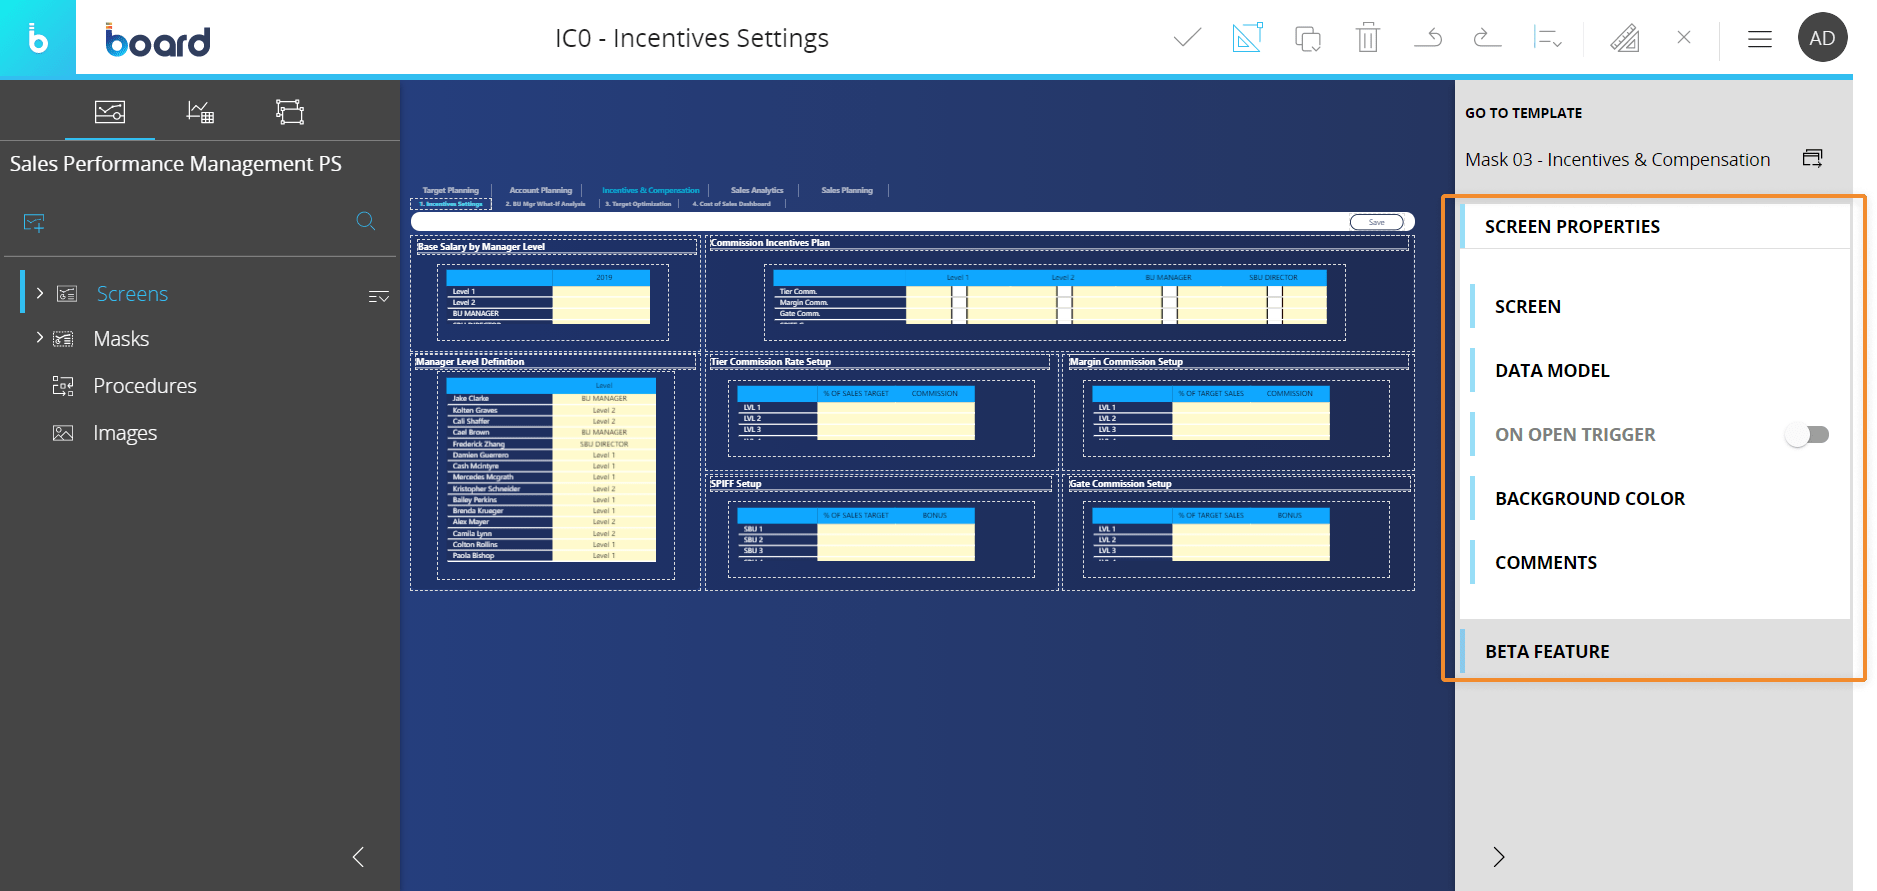
Task: Click the add new screen icon
Action: [34, 222]
